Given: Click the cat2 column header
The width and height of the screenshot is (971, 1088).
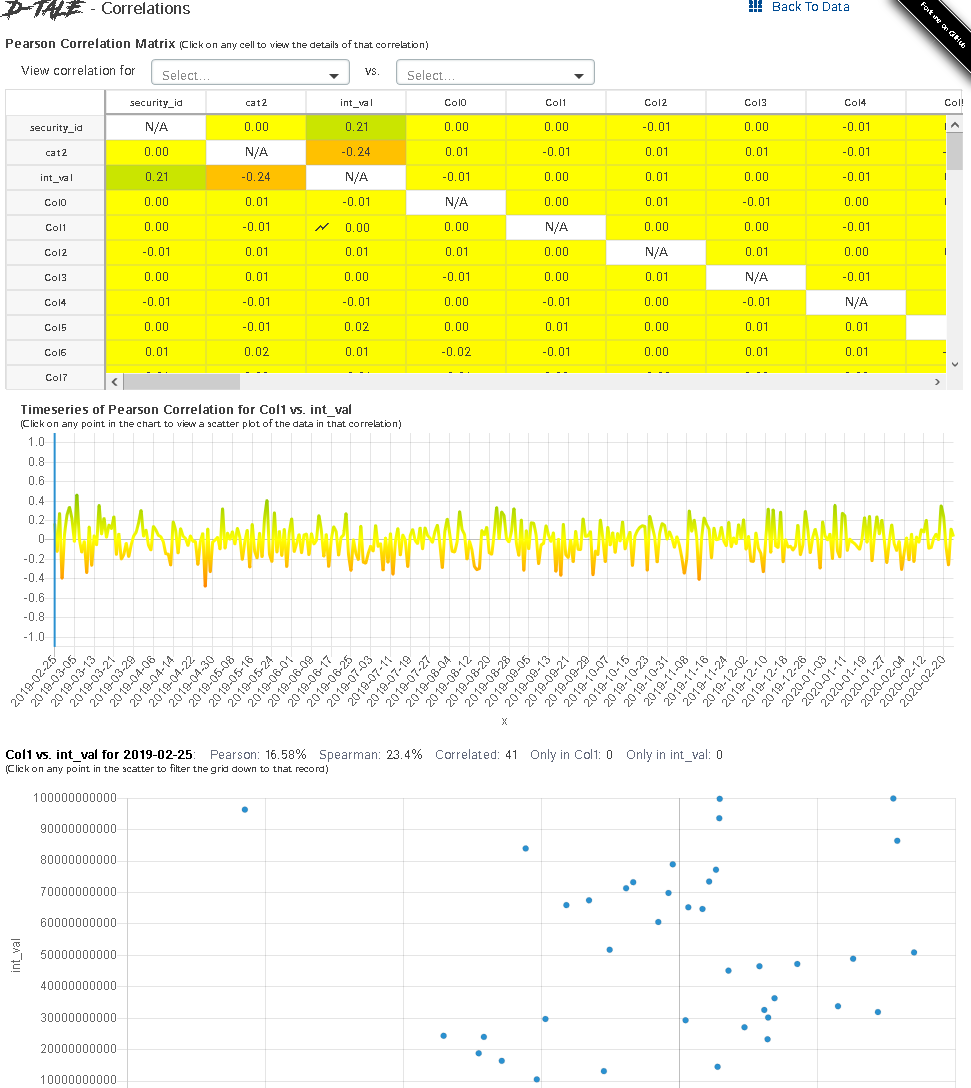Looking at the screenshot, I should point(256,102).
